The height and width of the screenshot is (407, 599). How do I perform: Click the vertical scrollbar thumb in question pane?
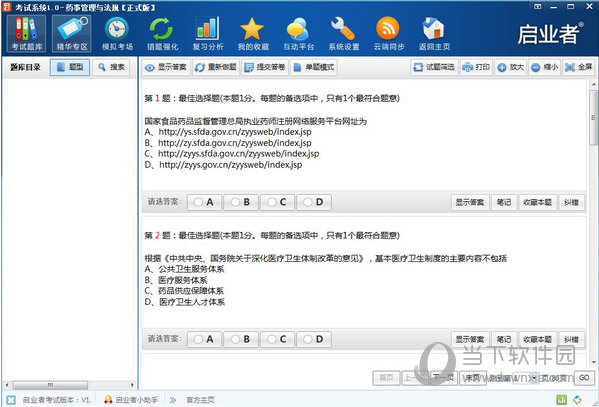click(593, 118)
